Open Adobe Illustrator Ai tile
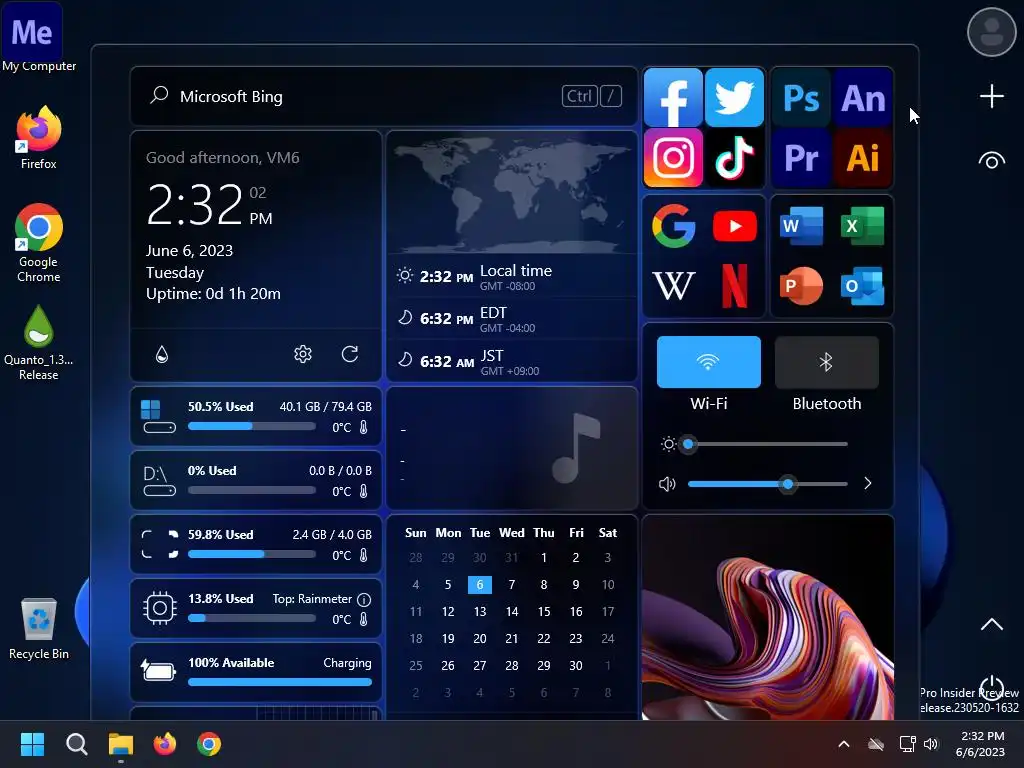Image resolution: width=1024 pixels, height=768 pixels. point(863,157)
